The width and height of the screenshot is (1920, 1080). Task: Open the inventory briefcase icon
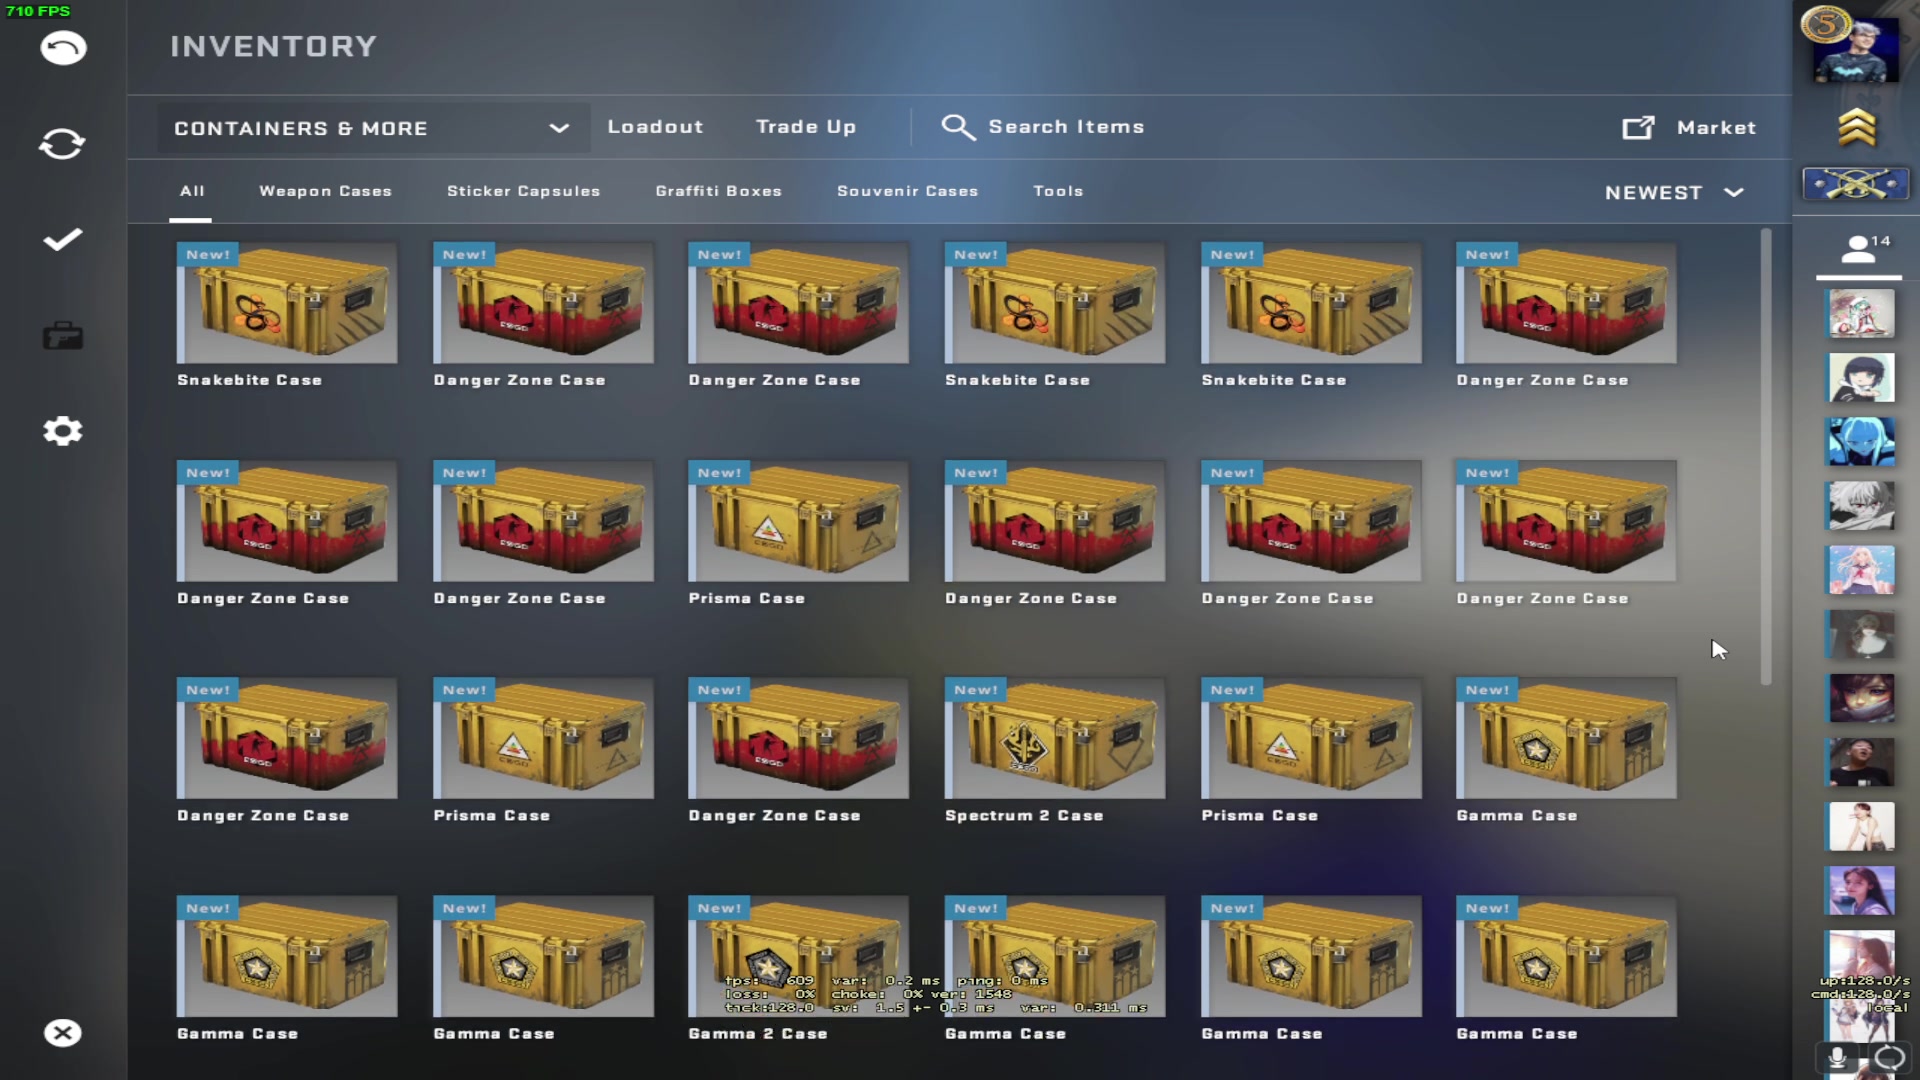click(62, 336)
